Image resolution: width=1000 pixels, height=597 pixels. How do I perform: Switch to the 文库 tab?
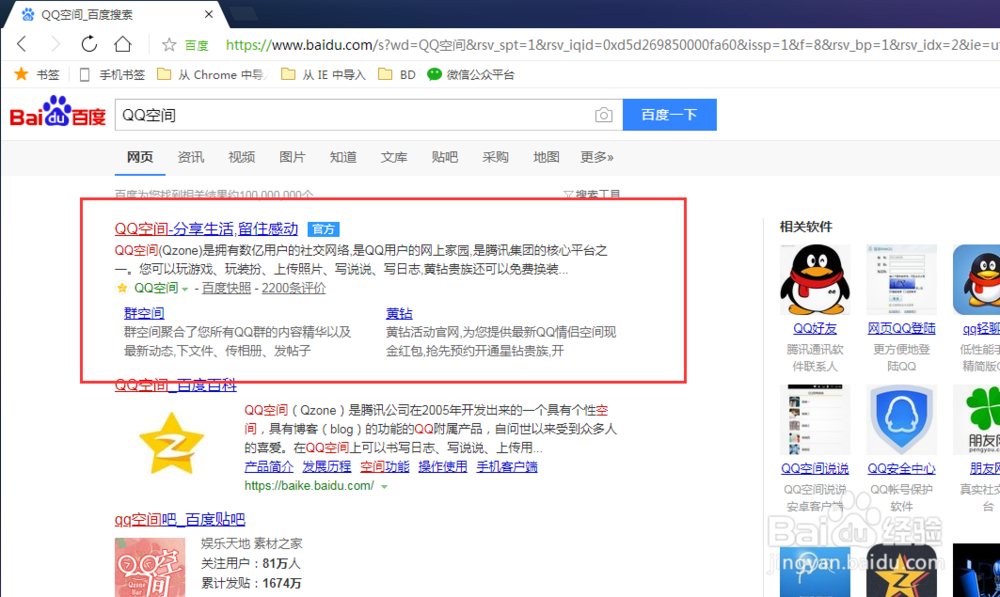coord(394,158)
